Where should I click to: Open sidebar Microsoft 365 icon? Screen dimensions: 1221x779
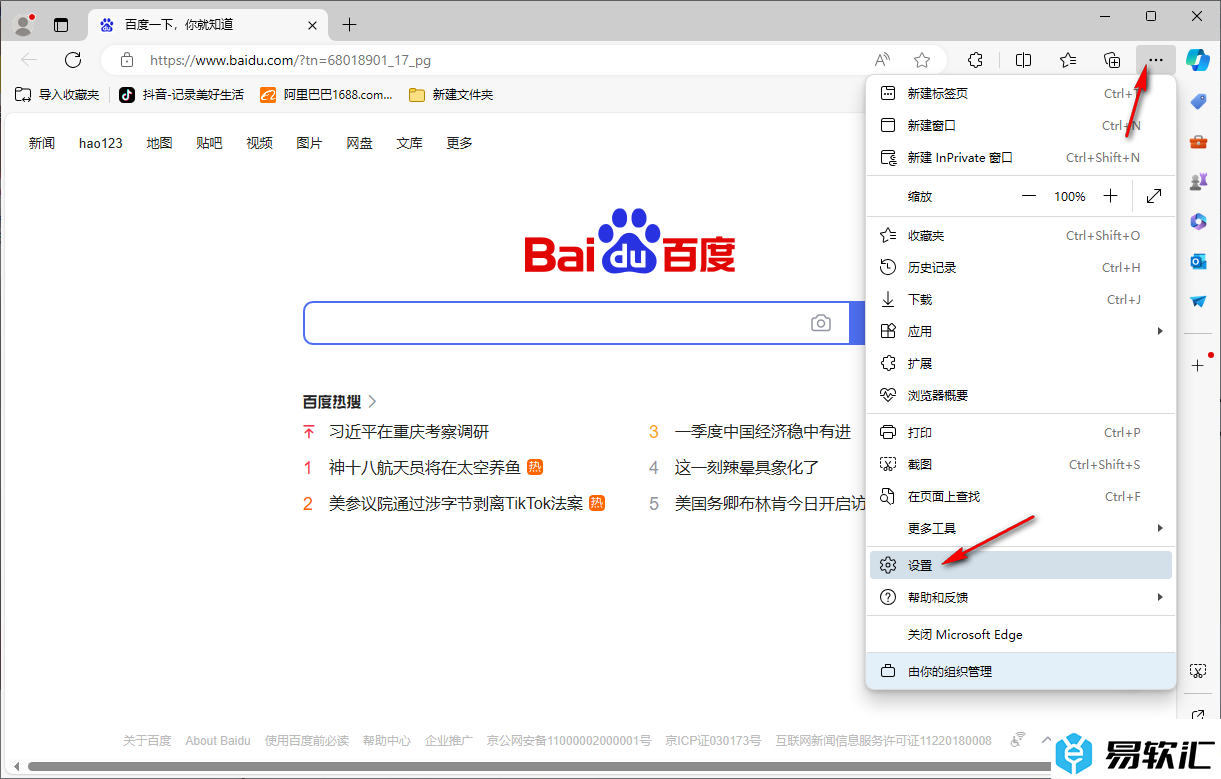tap(1198, 221)
